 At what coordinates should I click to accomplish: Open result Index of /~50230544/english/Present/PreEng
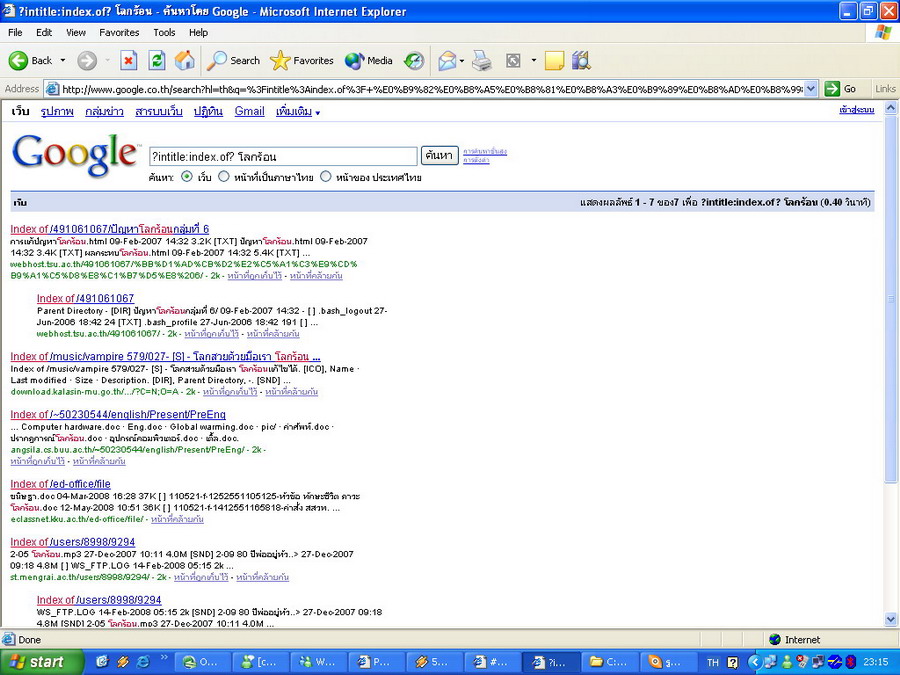[118, 414]
